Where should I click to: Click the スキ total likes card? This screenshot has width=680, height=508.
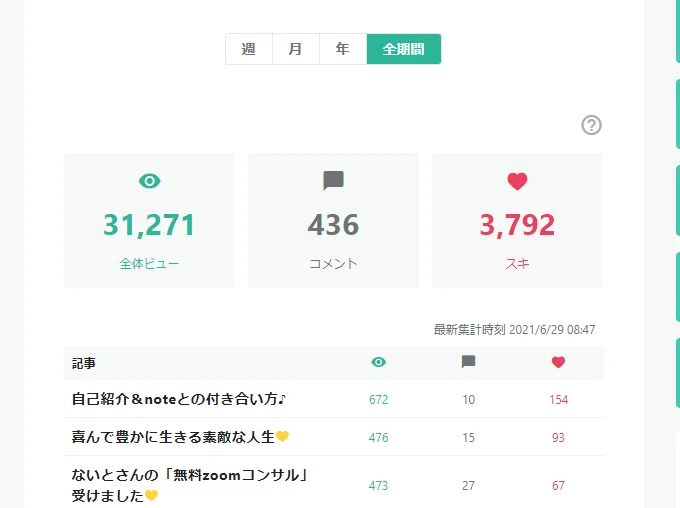click(517, 220)
